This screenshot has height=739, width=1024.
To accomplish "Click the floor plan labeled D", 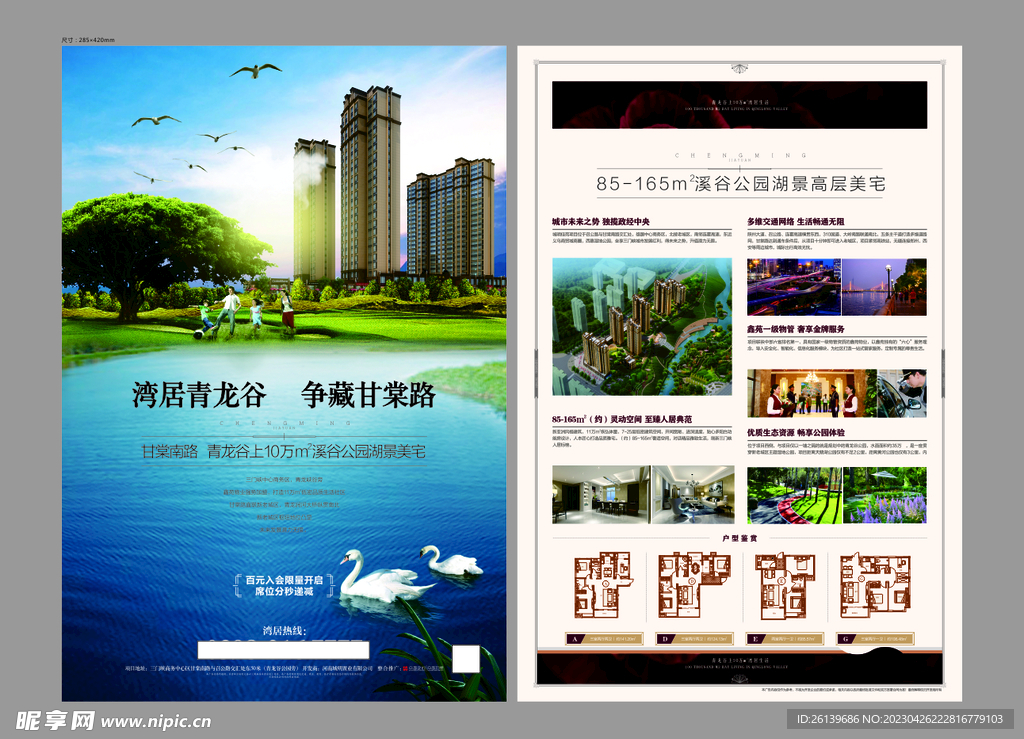I will pos(694,585).
